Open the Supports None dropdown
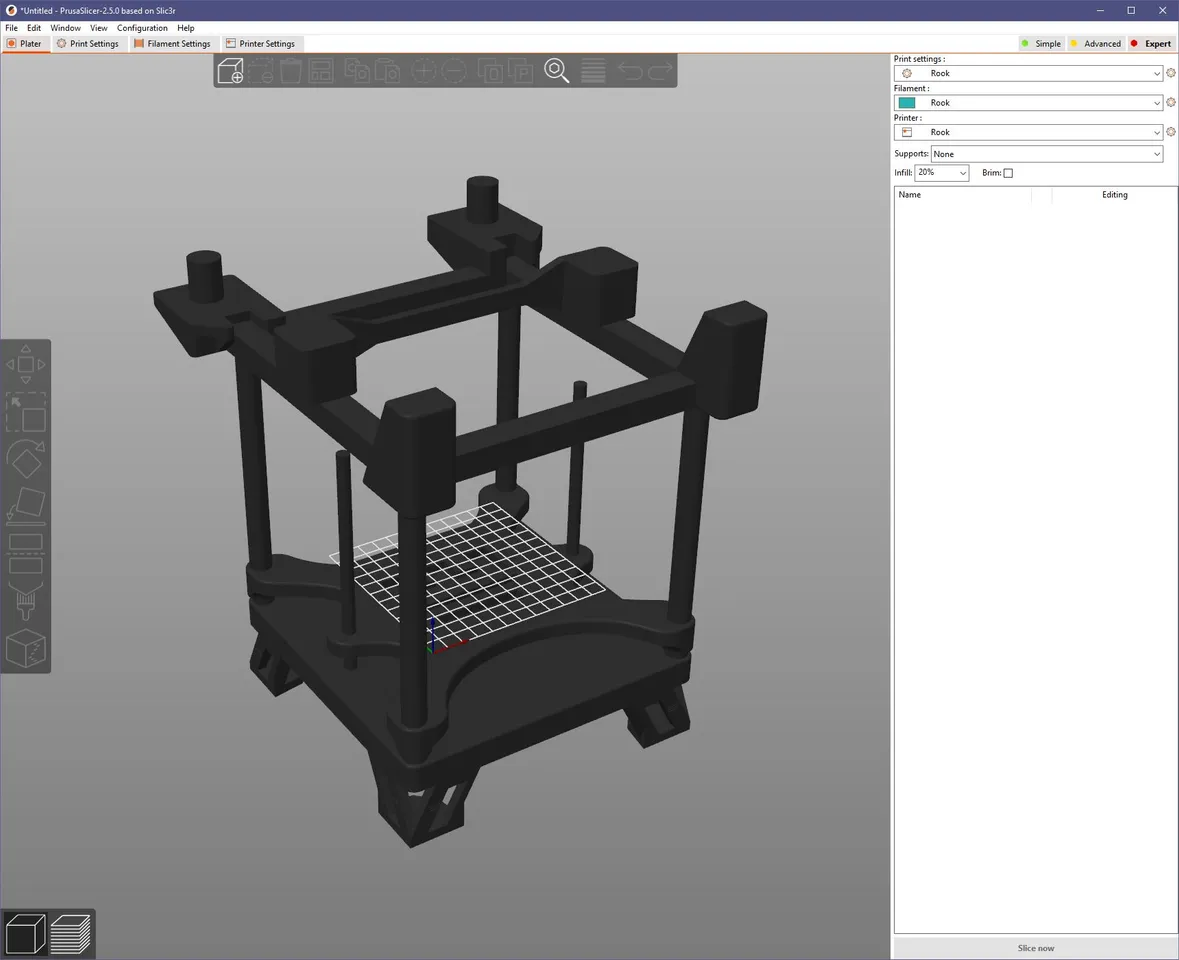 coord(1047,154)
